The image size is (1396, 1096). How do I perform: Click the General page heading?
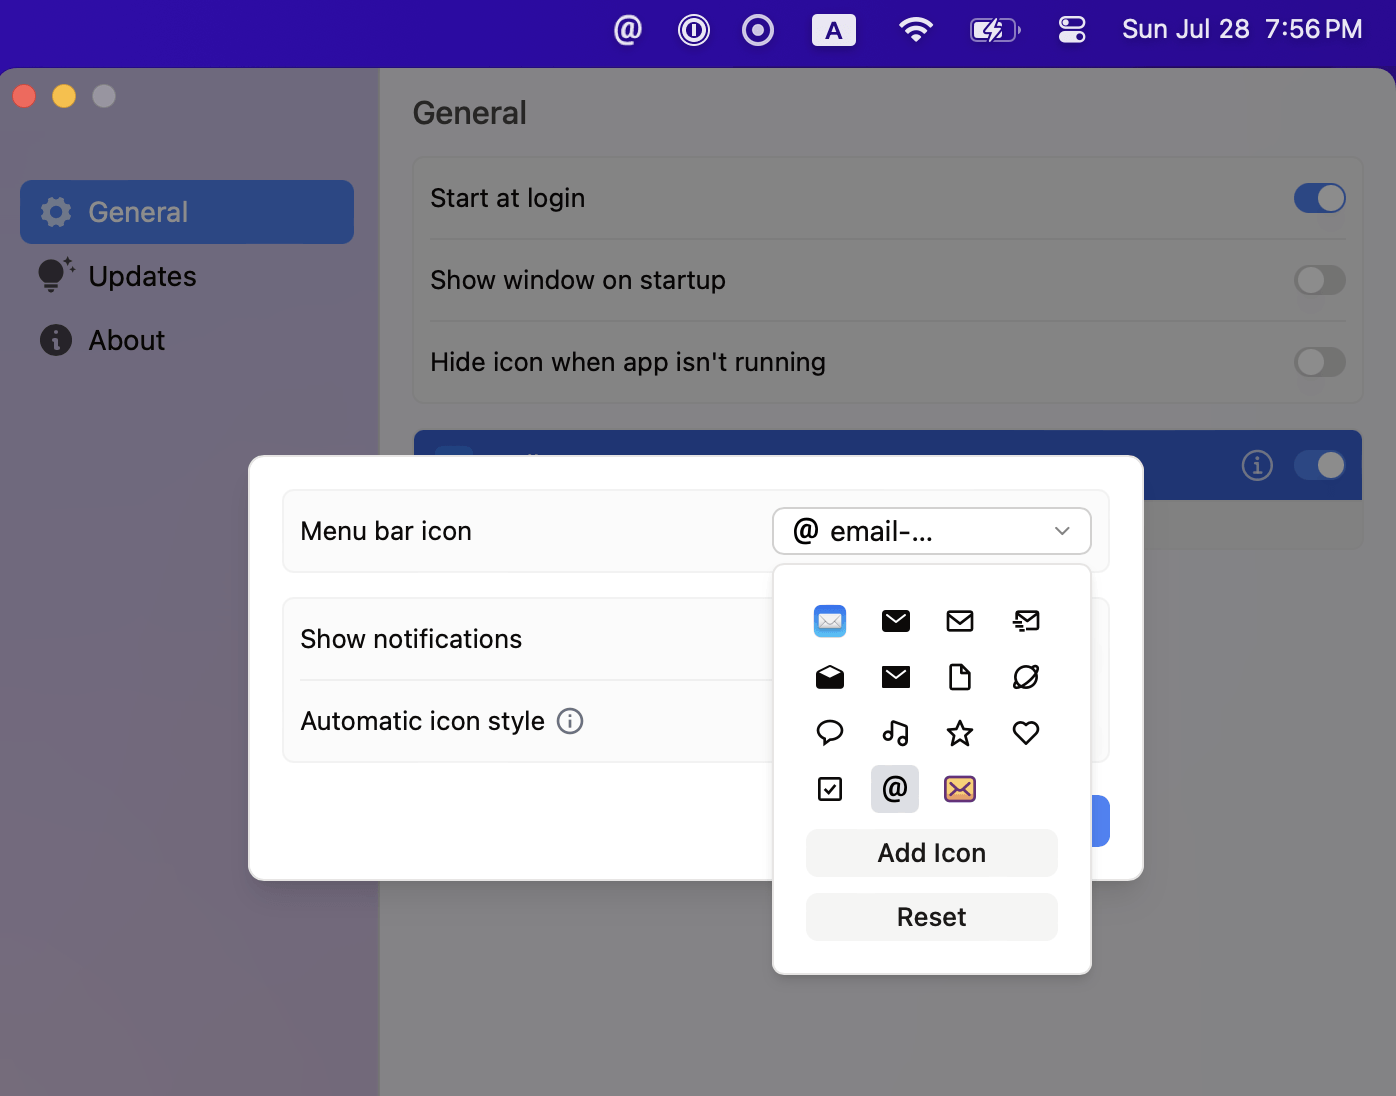[470, 113]
